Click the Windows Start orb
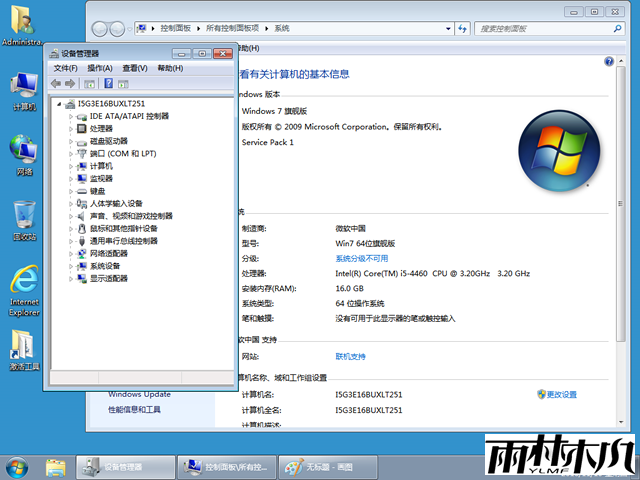 pyautogui.click(x=17, y=468)
